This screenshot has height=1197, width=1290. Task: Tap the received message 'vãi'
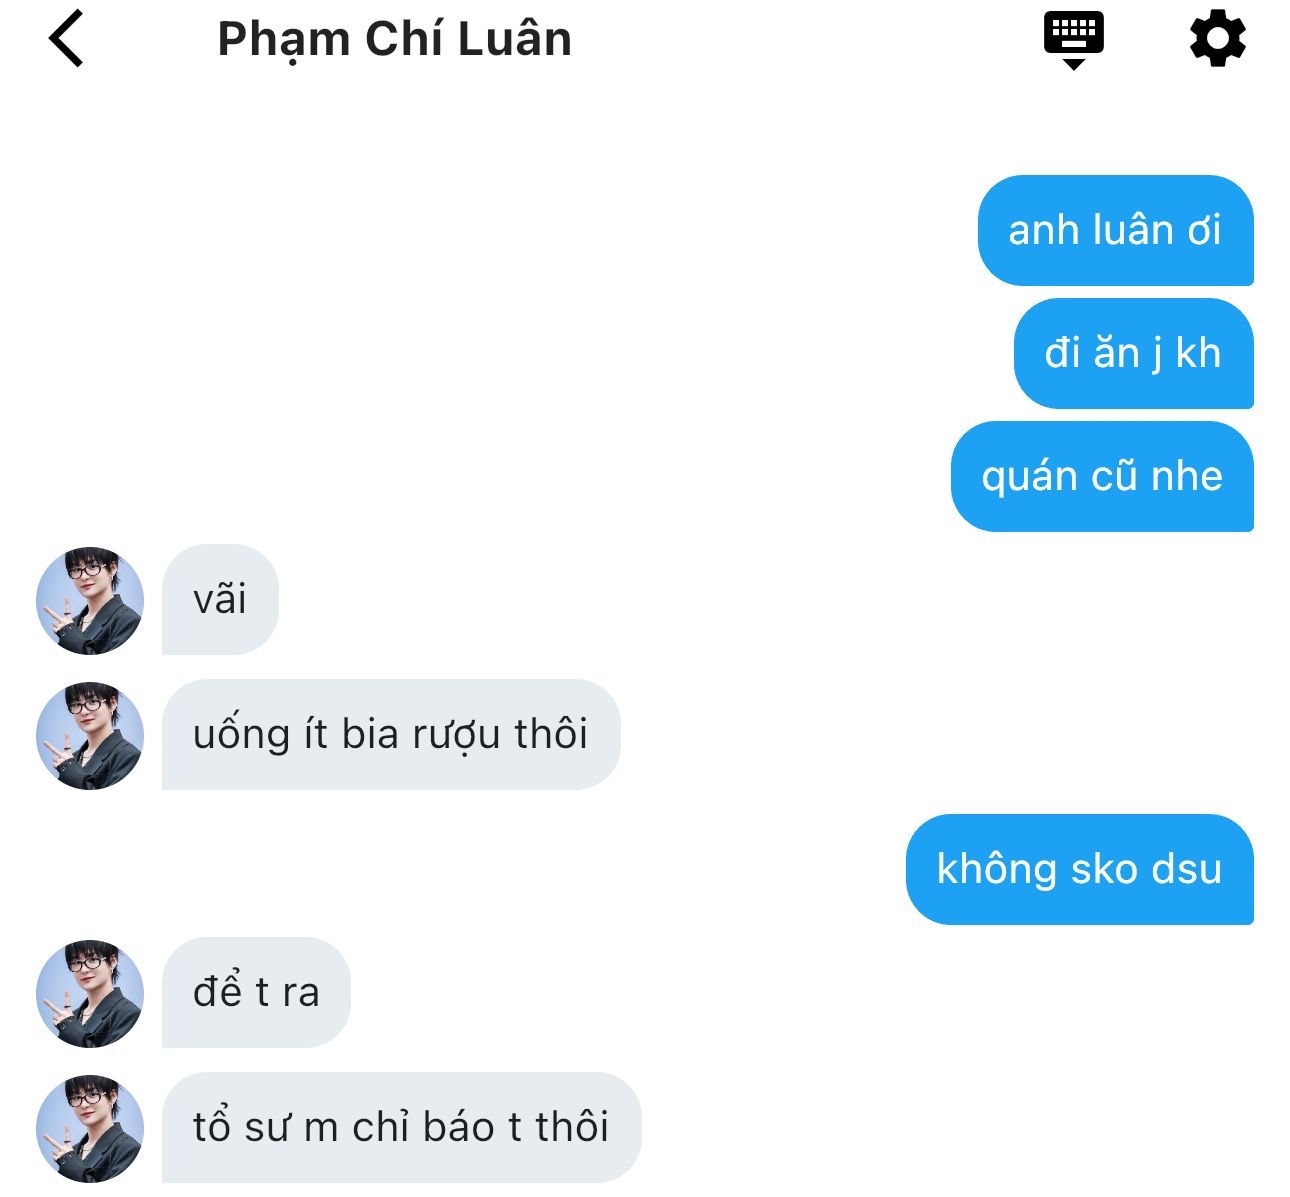point(220,600)
